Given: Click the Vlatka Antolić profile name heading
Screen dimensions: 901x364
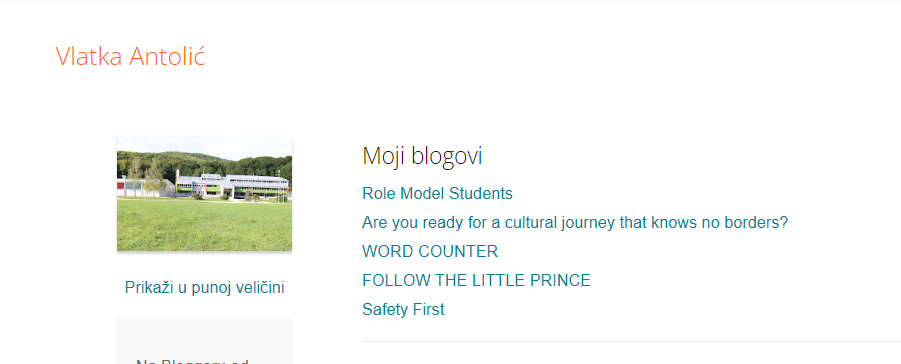Looking at the screenshot, I should click(130, 56).
